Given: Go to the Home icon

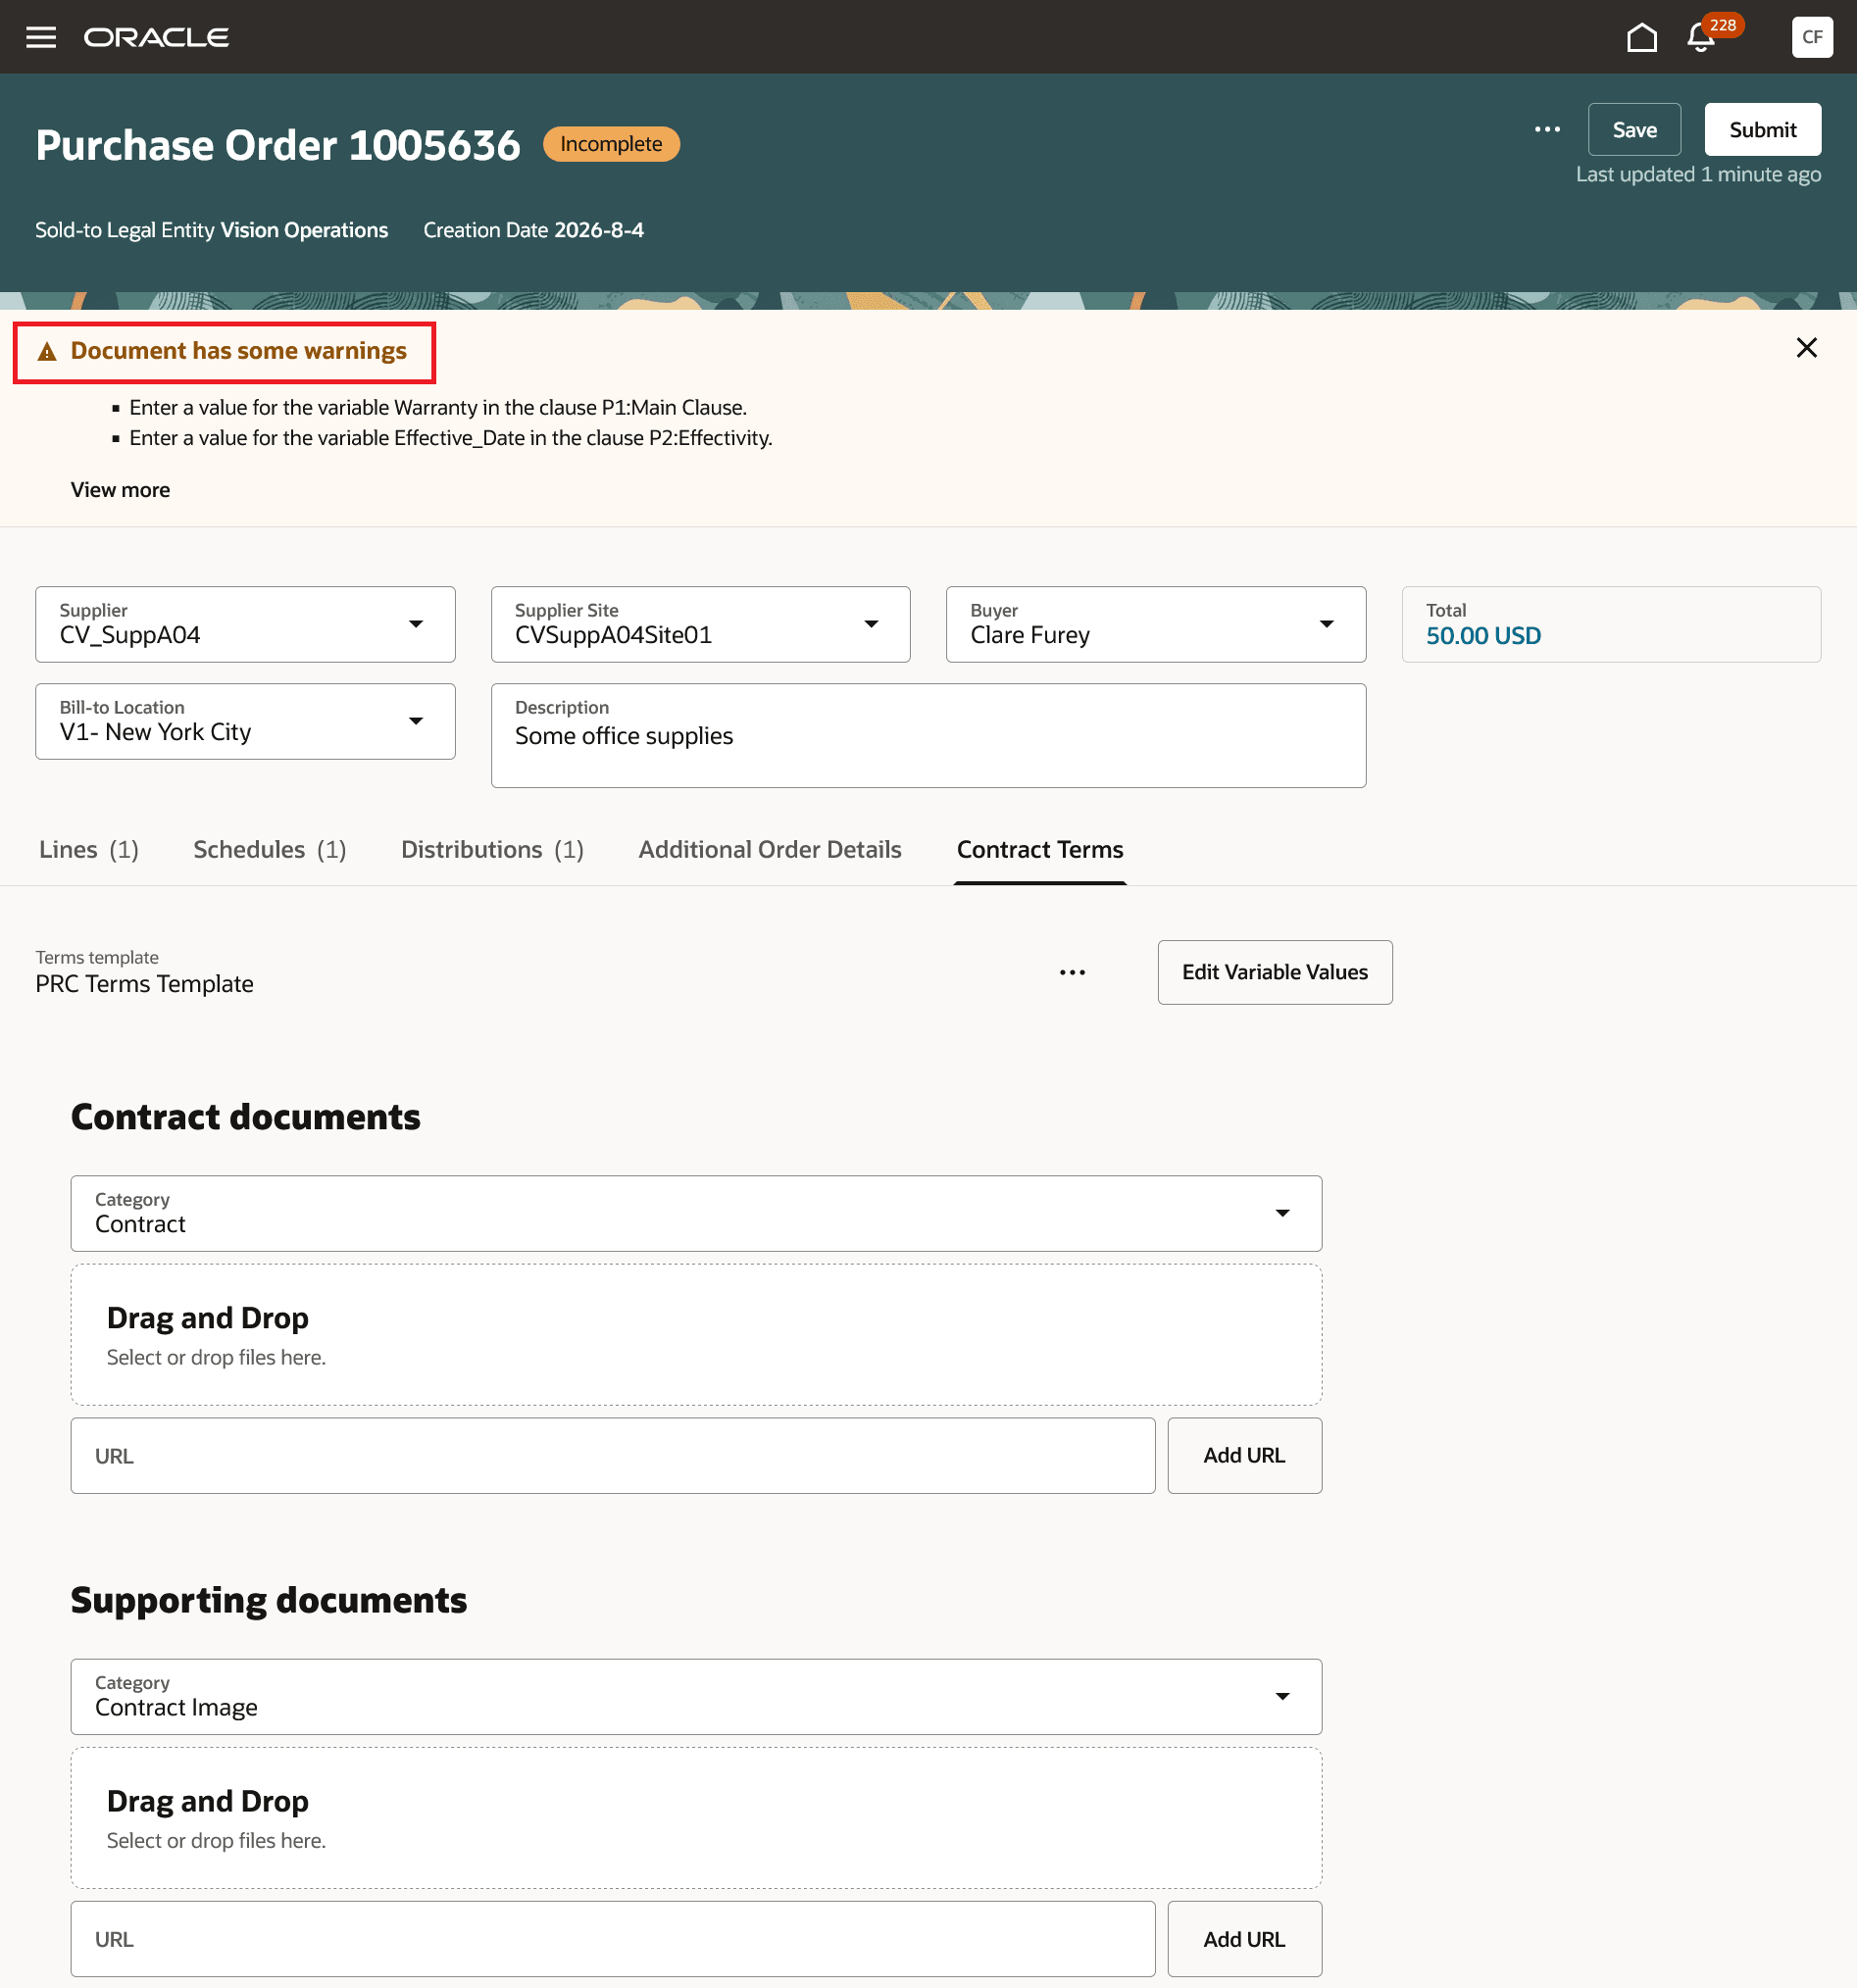Looking at the screenshot, I should [x=1641, y=37].
